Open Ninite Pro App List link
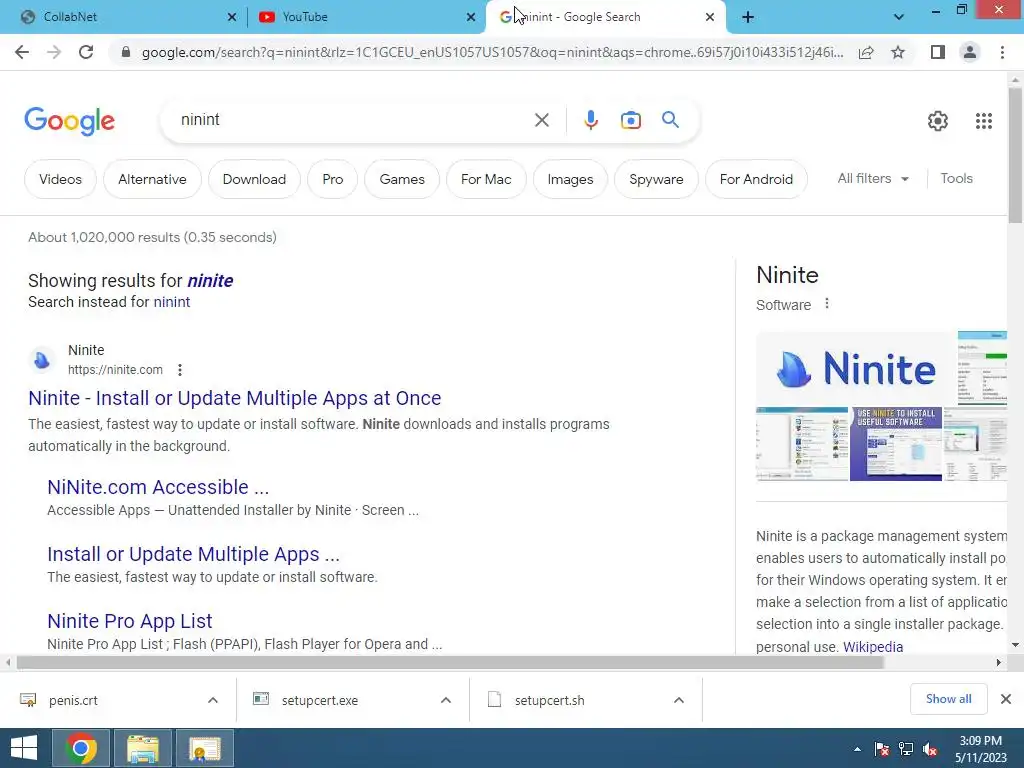This screenshot has height=768, width=1024. [x=129, y=621]
